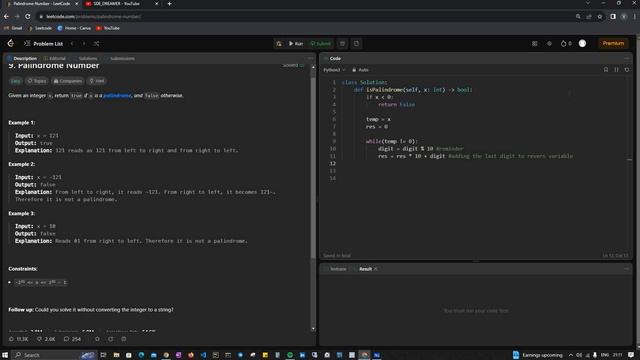Open a new browser tab
The image size is (640, 360).
169,4
